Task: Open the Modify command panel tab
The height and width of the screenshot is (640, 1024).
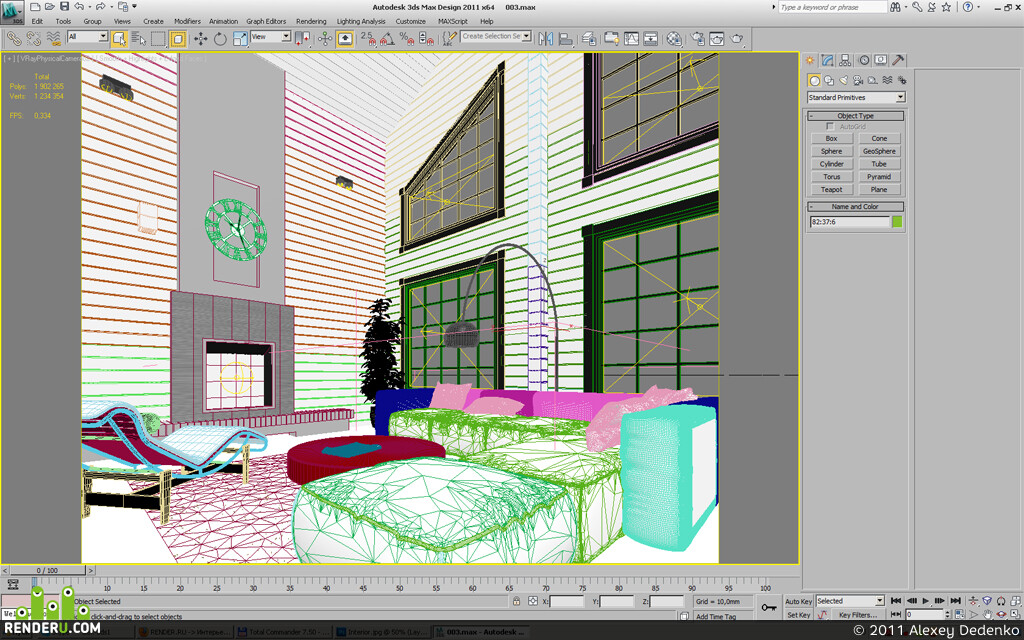Action: [827, 60]
